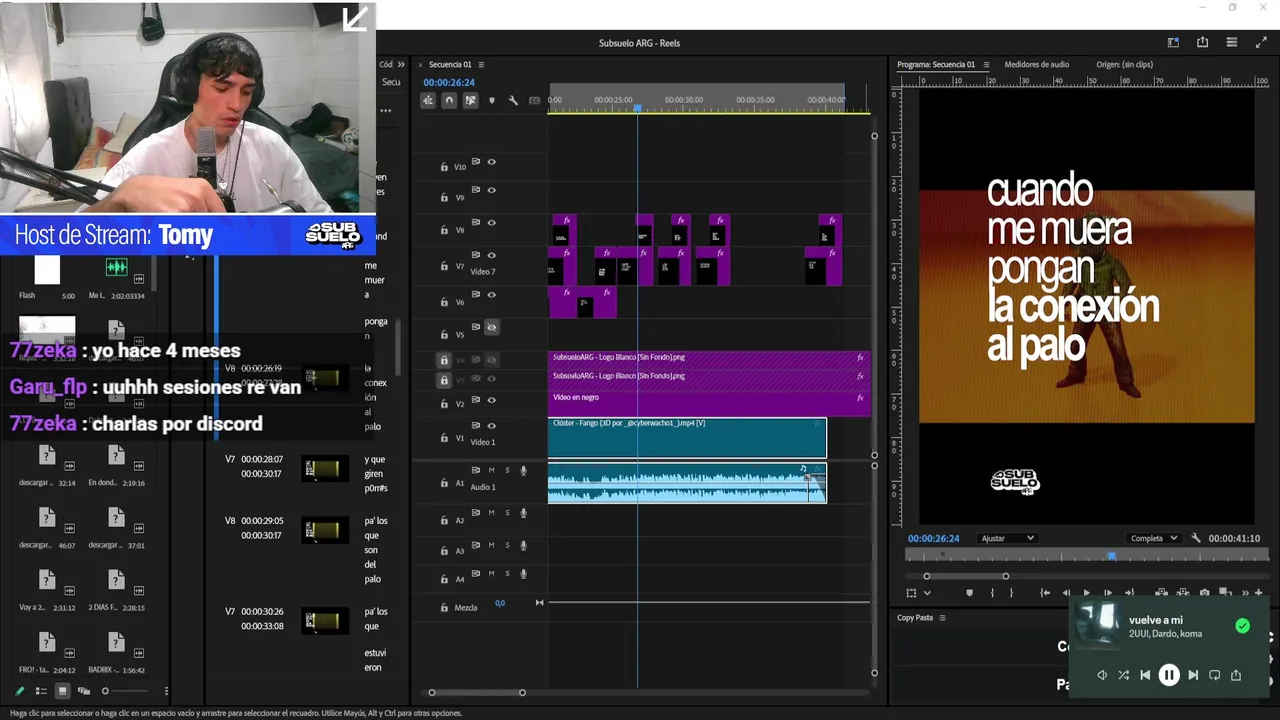The image size is (1280, 720).
Task: Click the 00:00:30:00 mark on timeline ruler
Action: click(684, 100)
